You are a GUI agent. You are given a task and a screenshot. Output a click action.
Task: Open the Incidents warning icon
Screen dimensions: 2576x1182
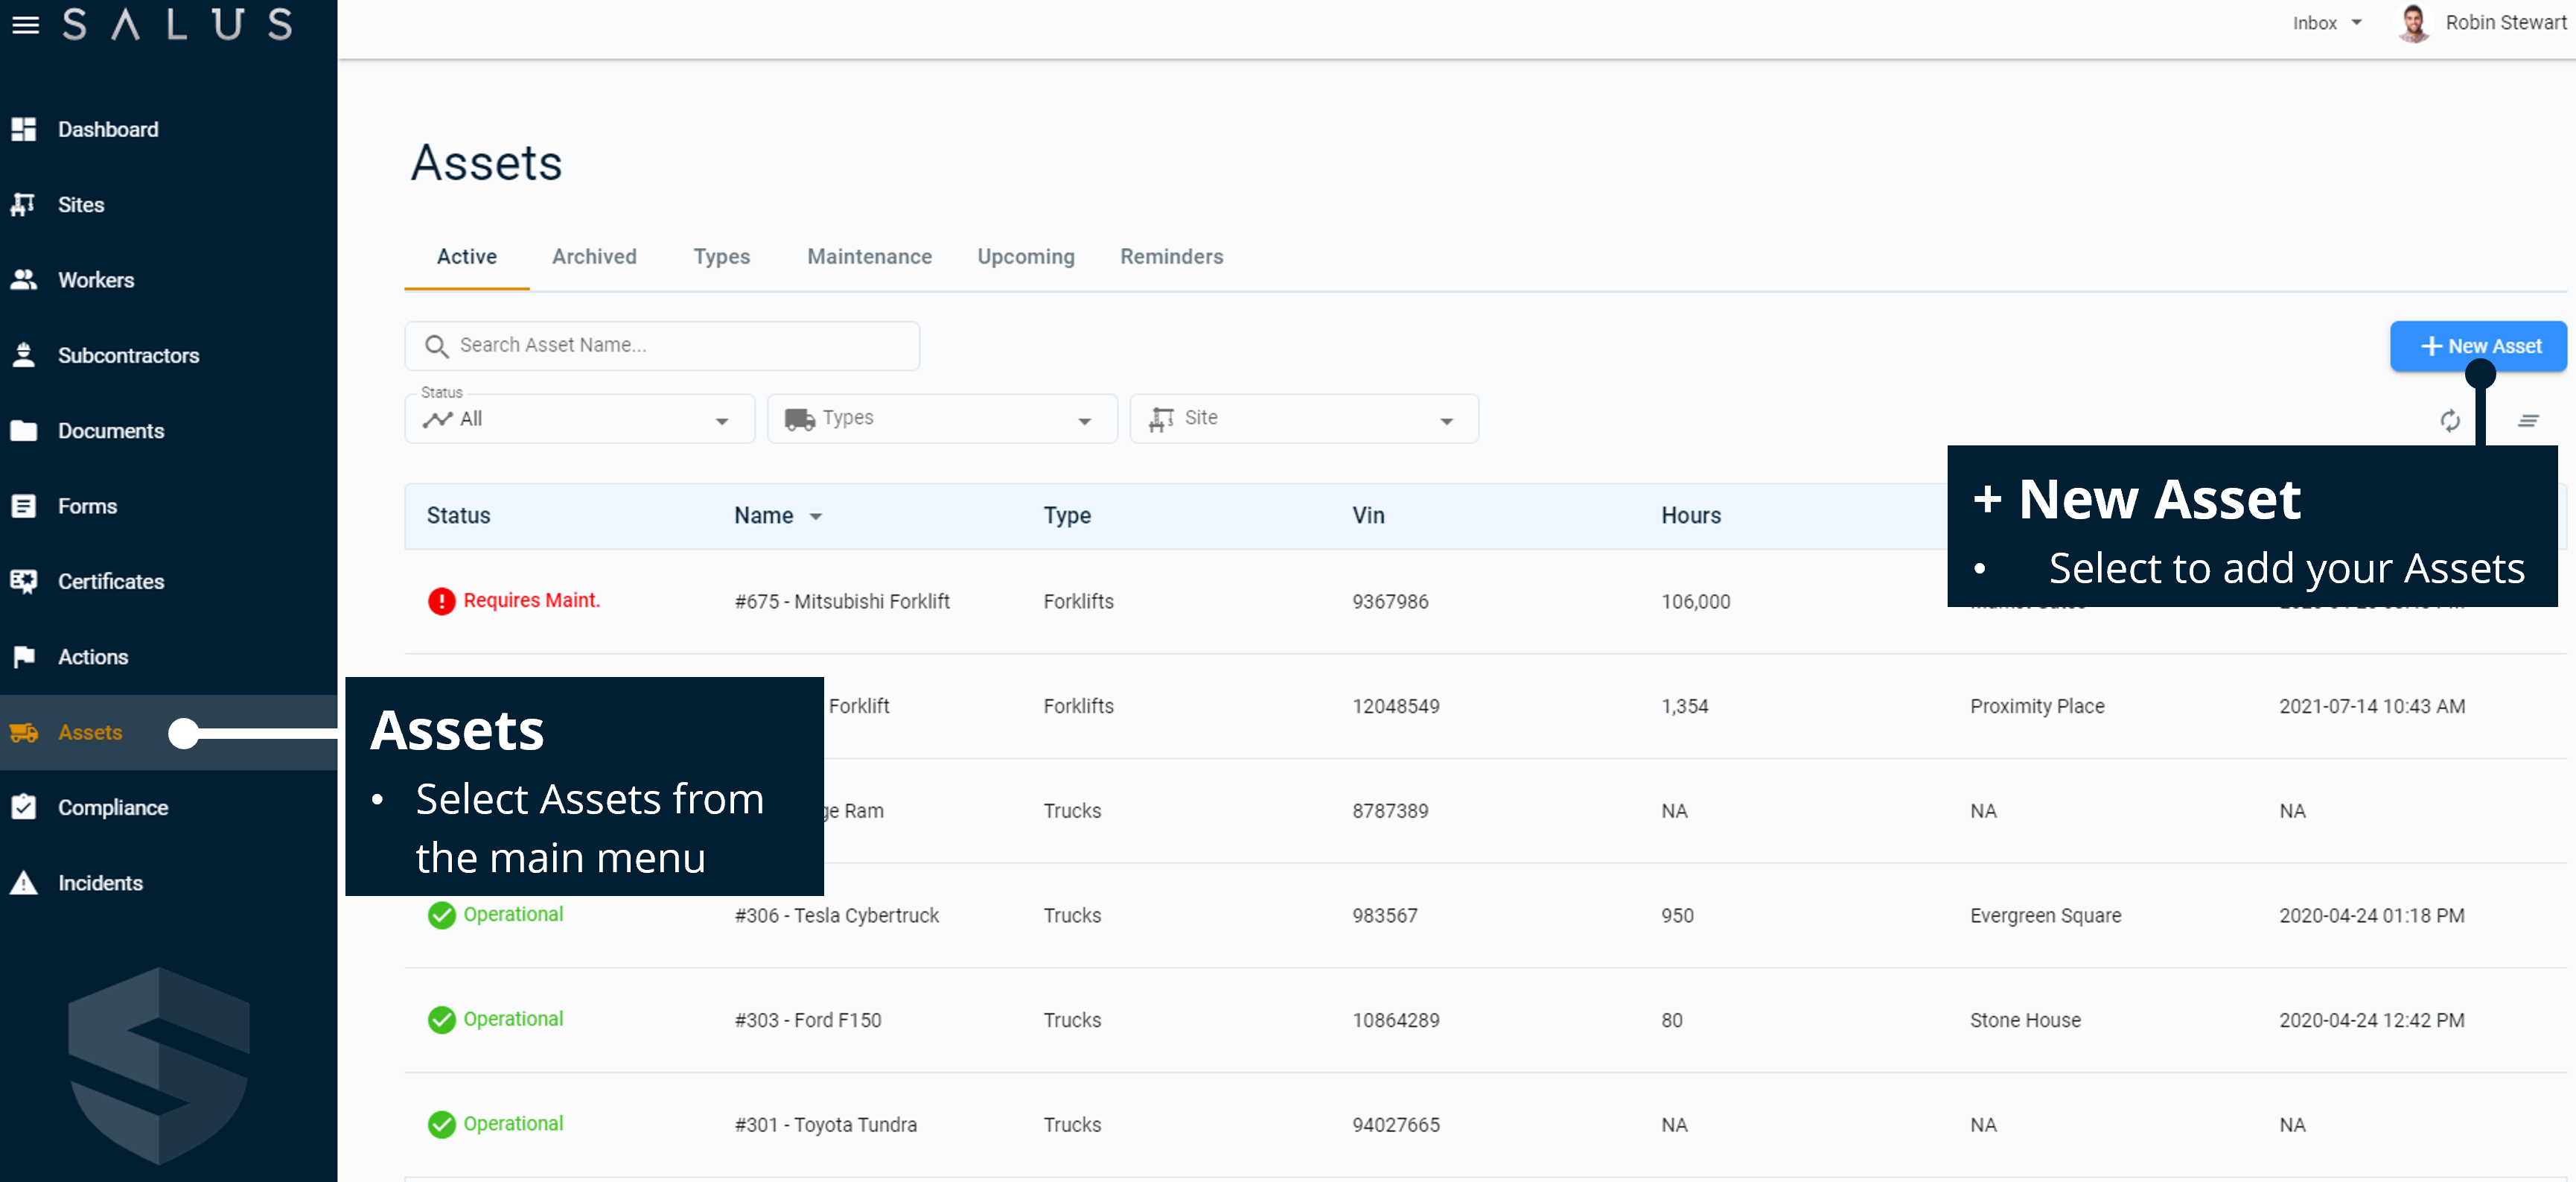coord(25,882)
